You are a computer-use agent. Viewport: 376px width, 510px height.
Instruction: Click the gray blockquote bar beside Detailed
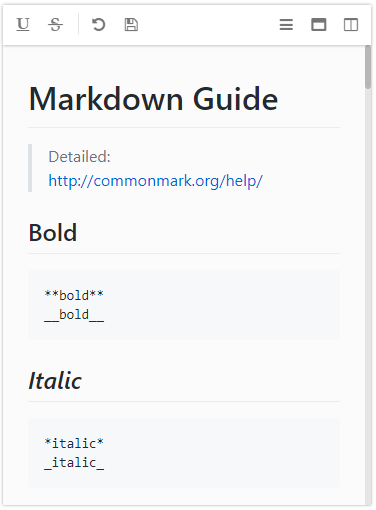pos(30,168)
